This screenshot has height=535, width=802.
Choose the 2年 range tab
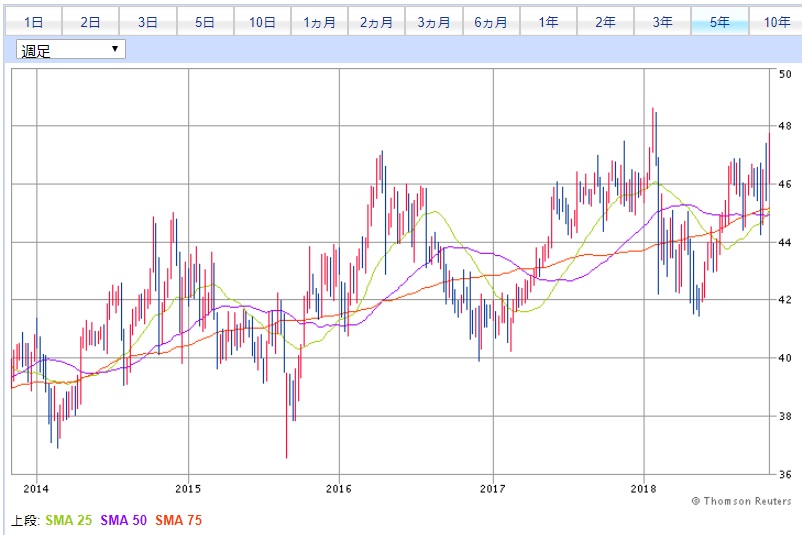click(x=605, y=21)
